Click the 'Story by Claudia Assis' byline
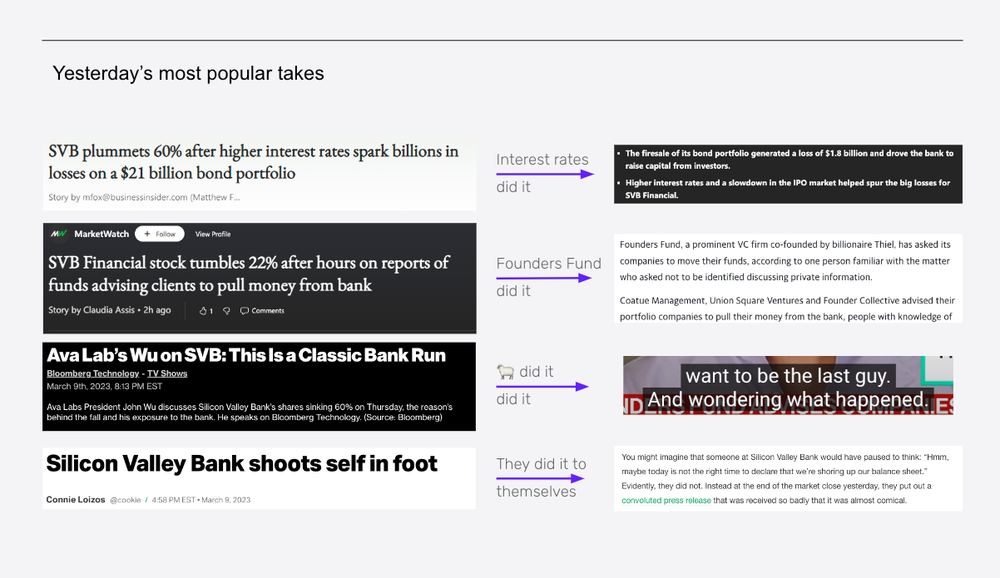This screenshot has height=578, width=1000. click(x=110, y=310)
